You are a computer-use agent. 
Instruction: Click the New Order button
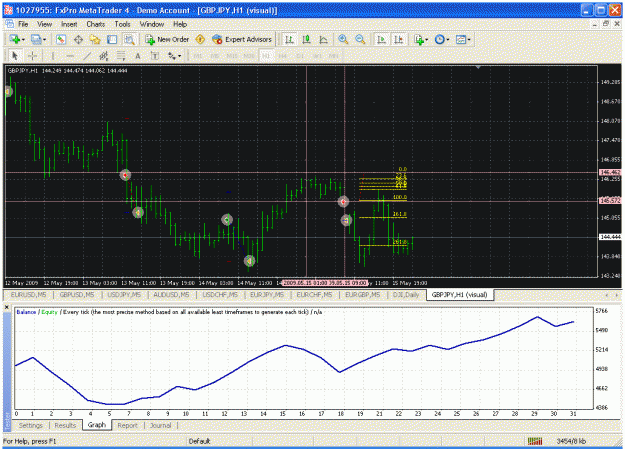tap(167, 39)
